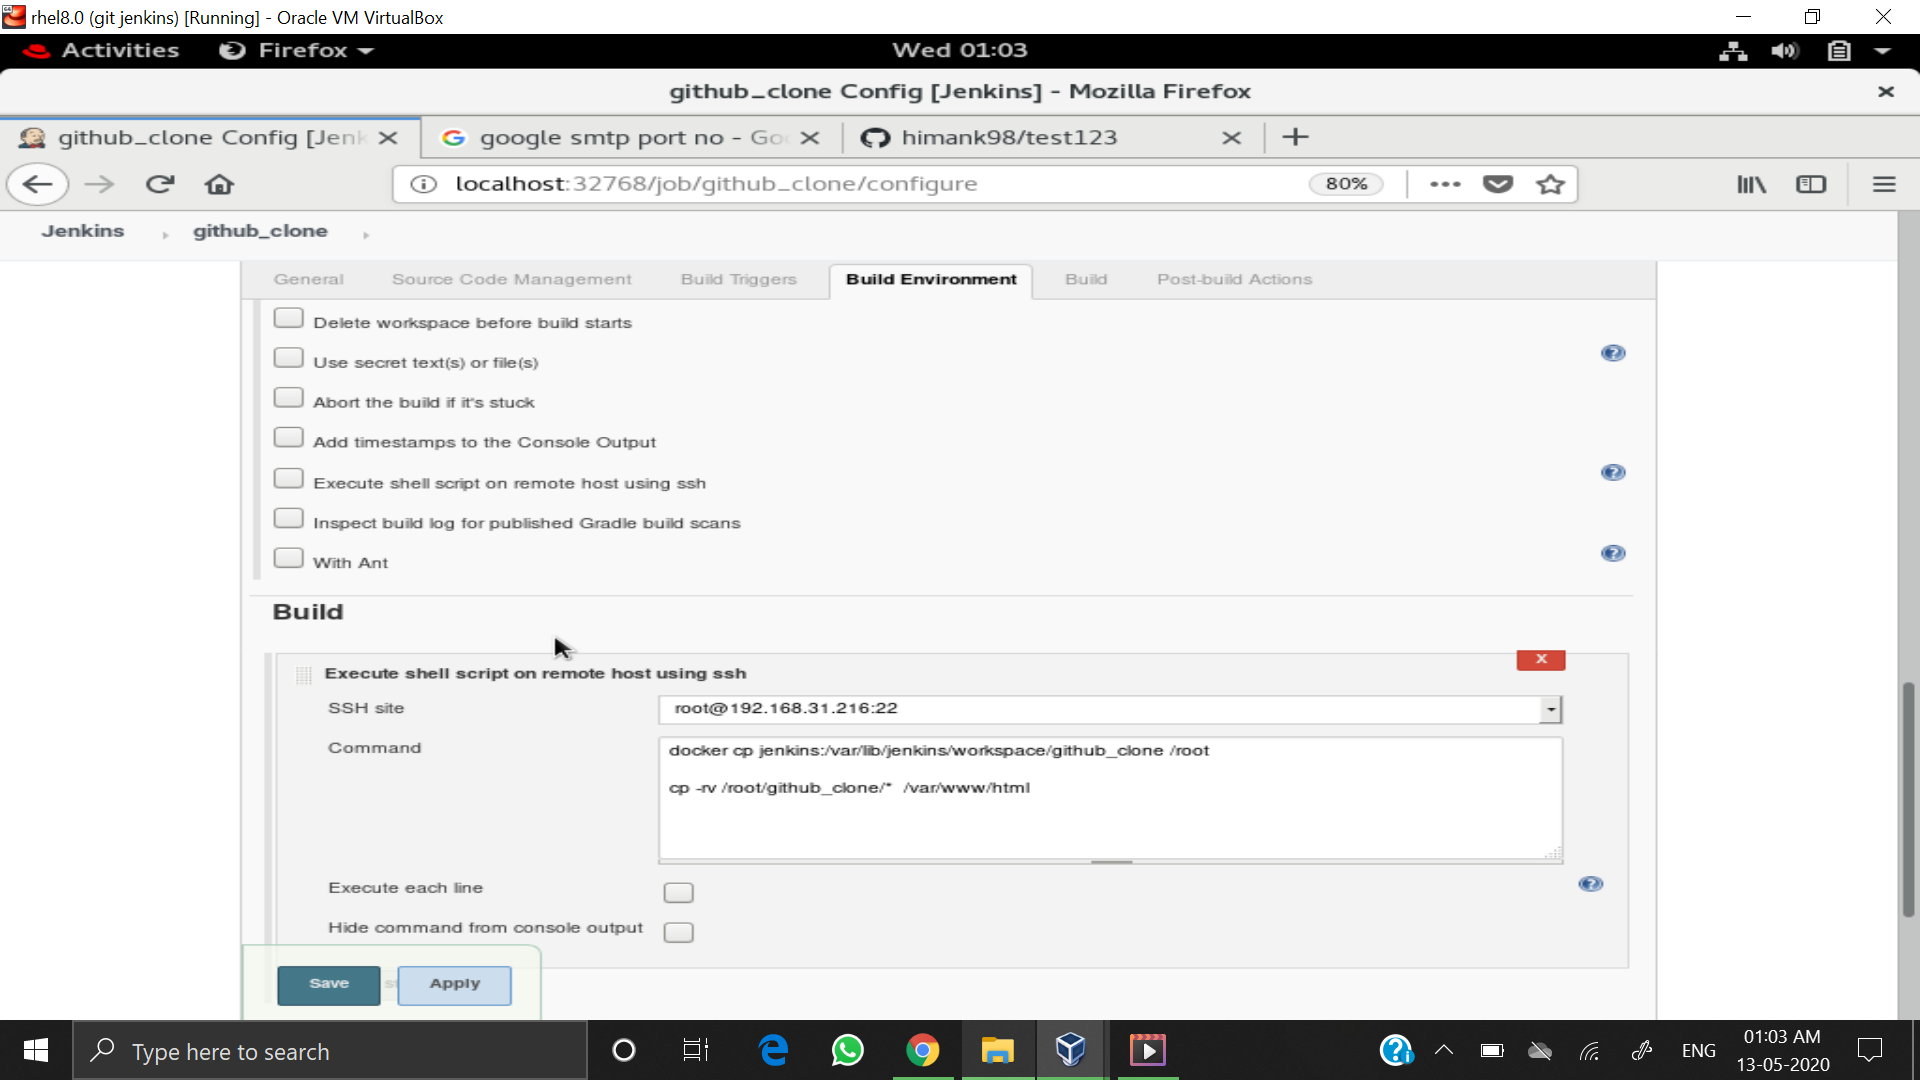Open the Firefox library icon
This screenshot has width=1920, height=1080.
click(1751, 184)
